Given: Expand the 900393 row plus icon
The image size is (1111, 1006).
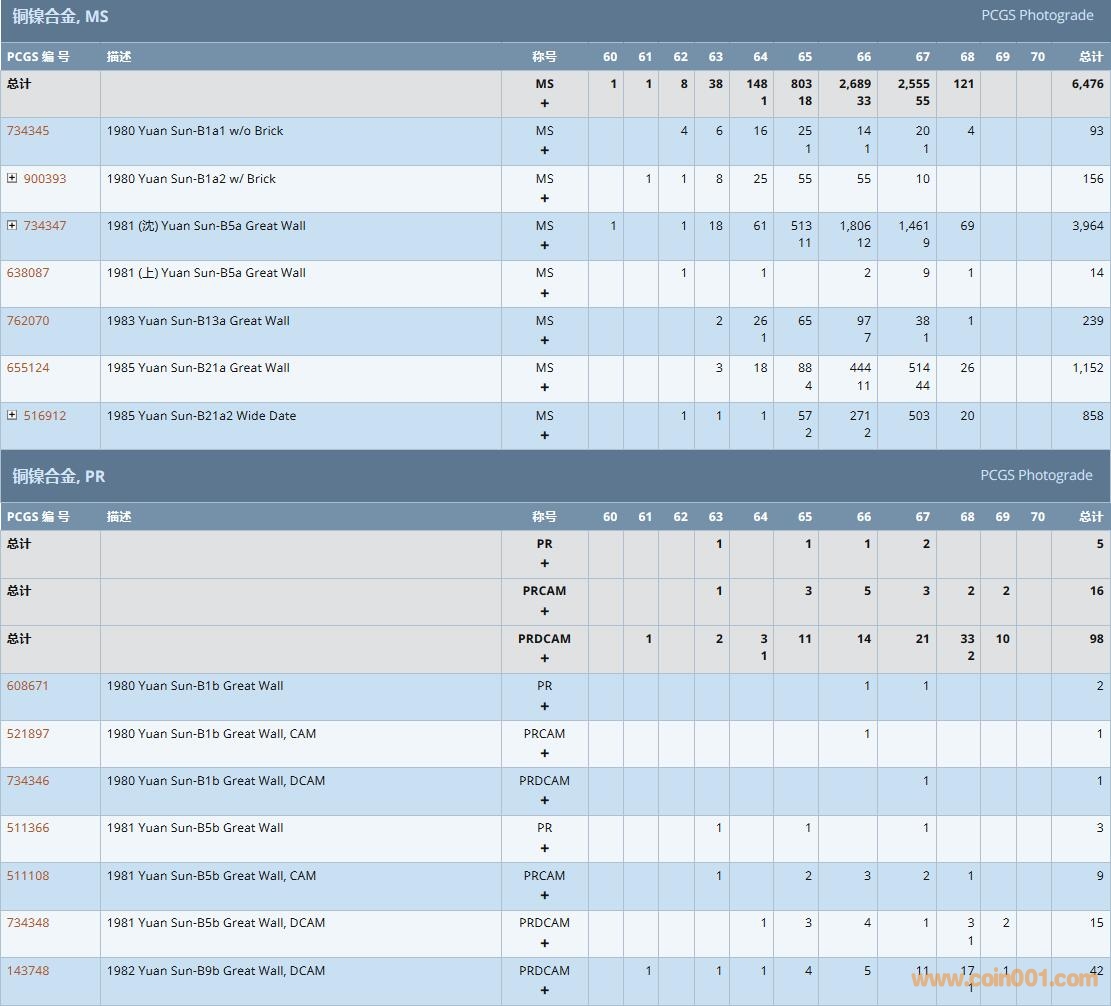Looking at the screenshot, I should coord(12,178).
